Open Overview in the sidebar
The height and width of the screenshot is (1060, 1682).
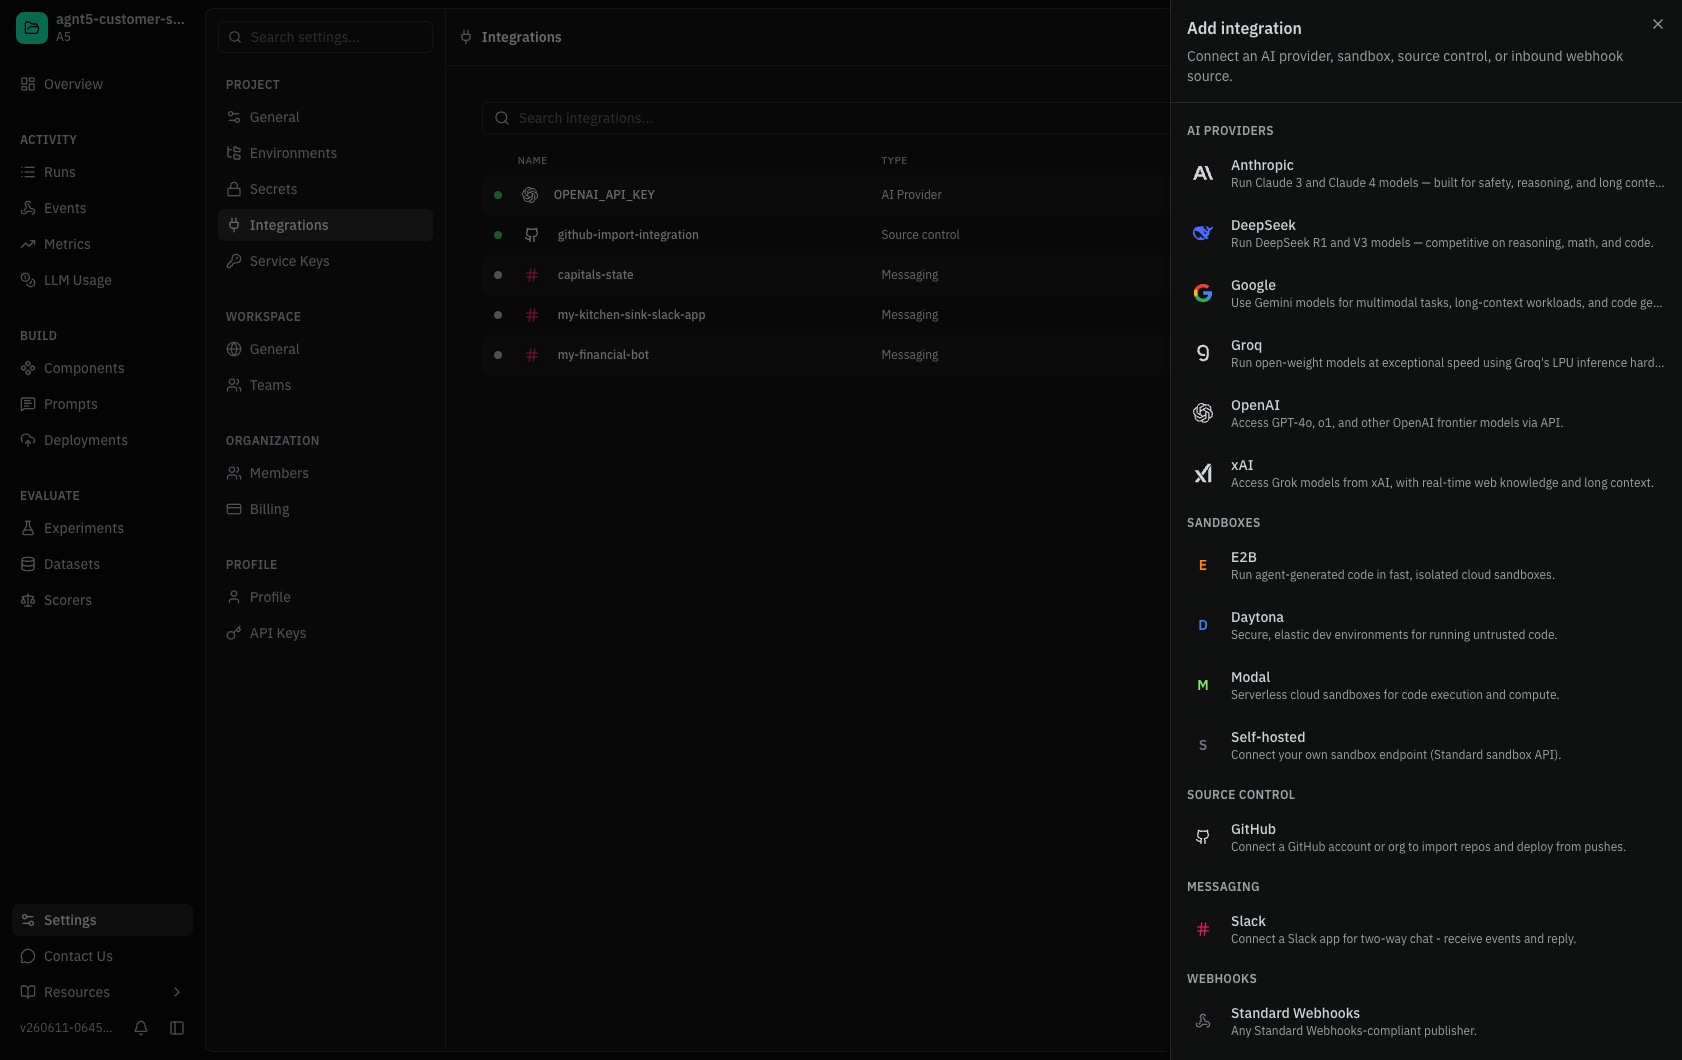[102, 84]
